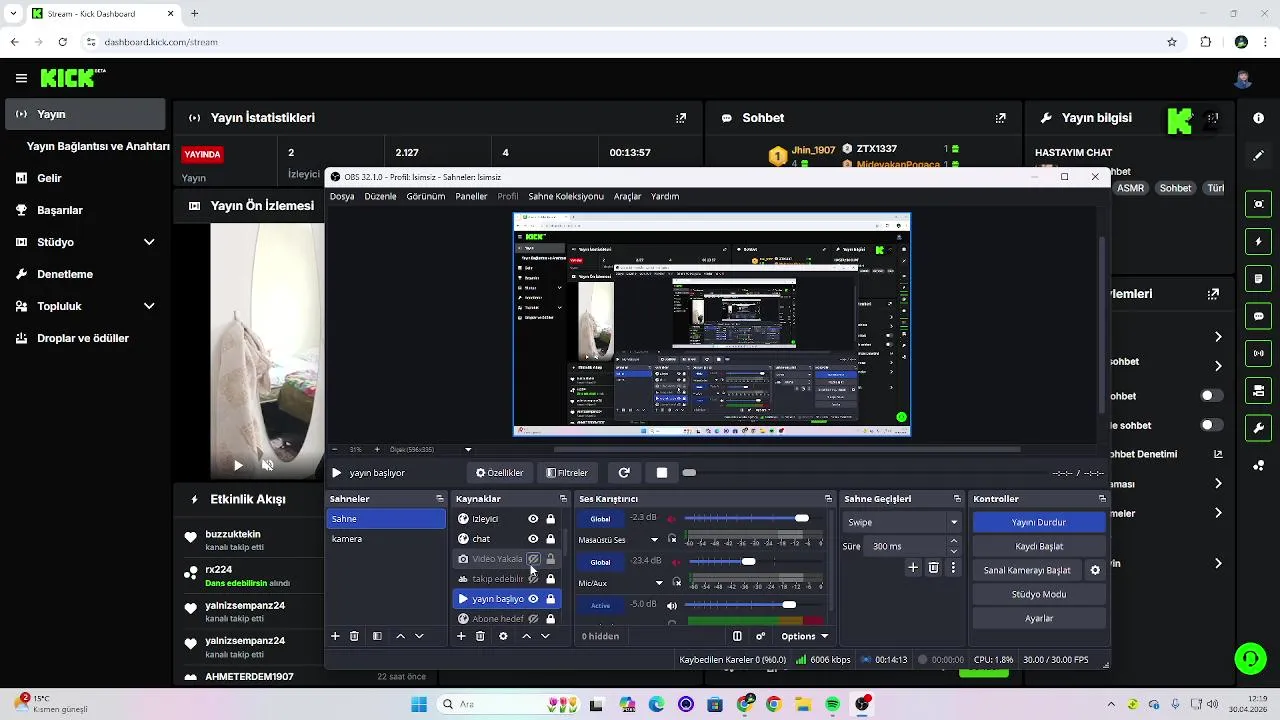Pop out the Sohbet panel on Kick
1280x720 pixels.
point(1000,118)
